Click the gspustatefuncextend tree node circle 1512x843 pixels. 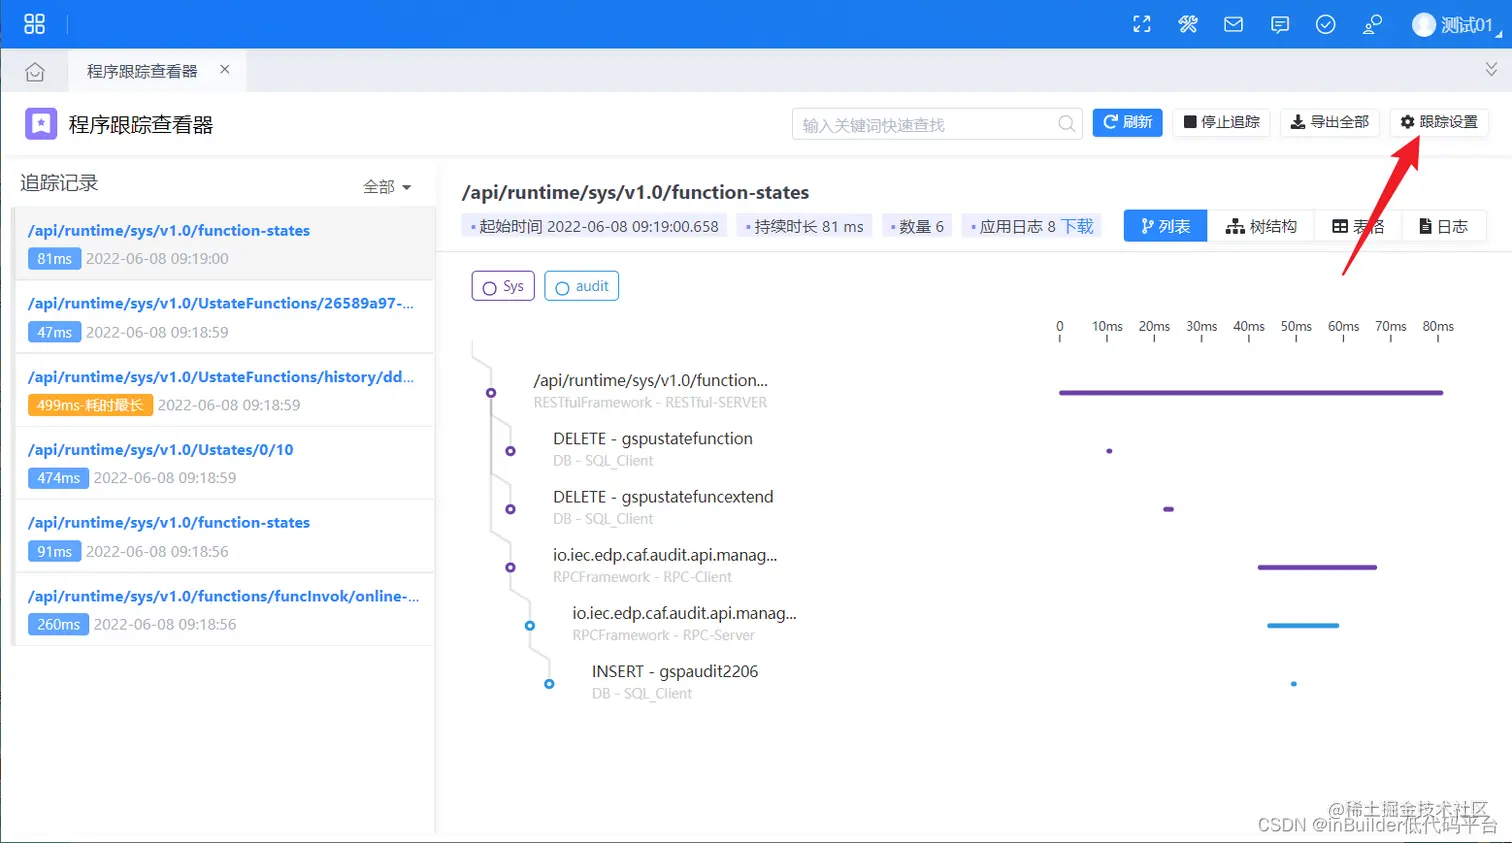click(510, 509)
